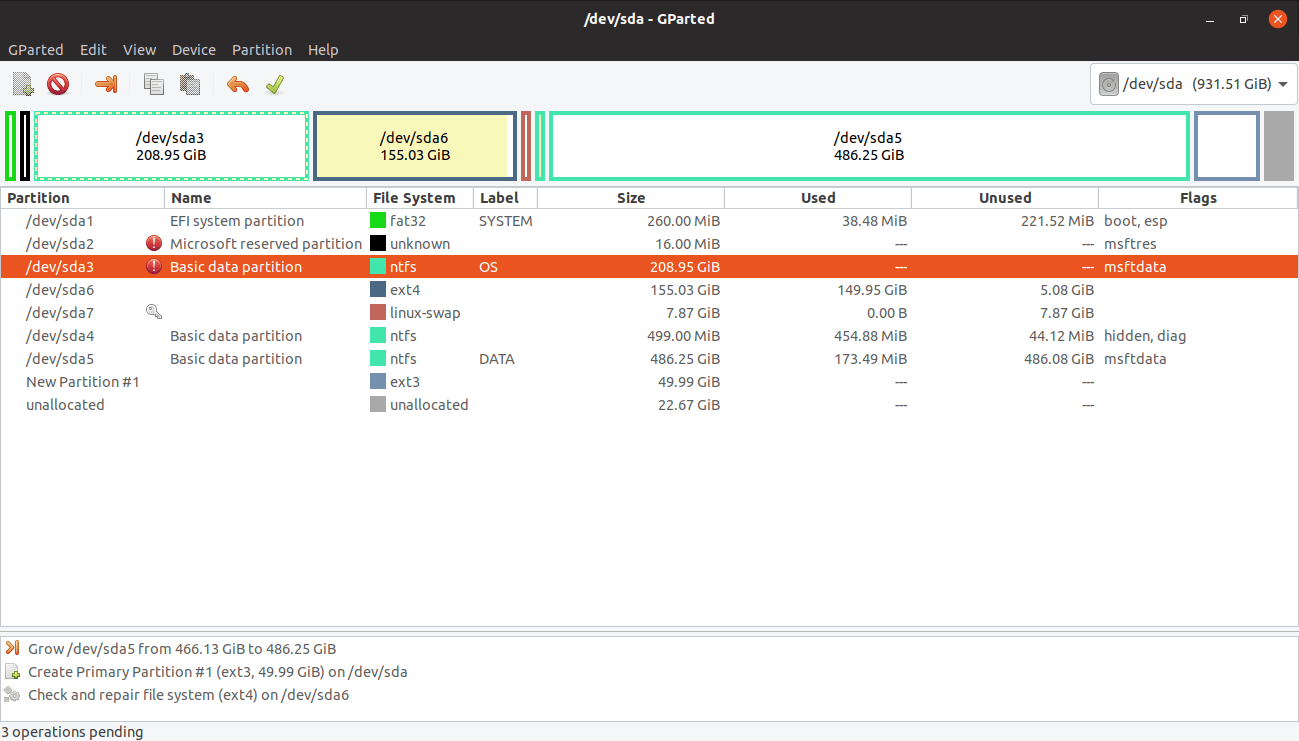Open the /dev/sda device selector dropdown
The width and height of the screenshot is (1299, 741).
[1192, 84]
